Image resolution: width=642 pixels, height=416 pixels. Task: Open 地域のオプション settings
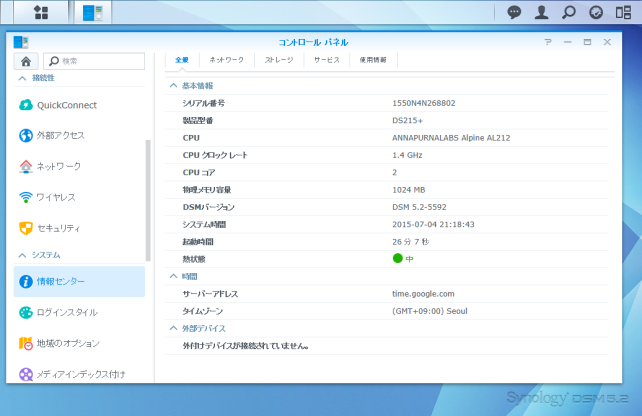tap(79, 343)
